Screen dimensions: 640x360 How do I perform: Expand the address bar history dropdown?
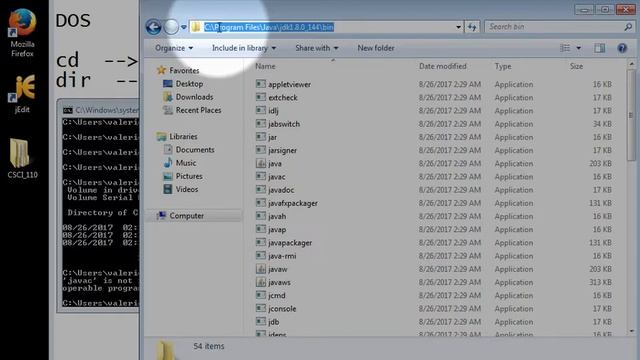pyautogui.click(x=458, y=27)
